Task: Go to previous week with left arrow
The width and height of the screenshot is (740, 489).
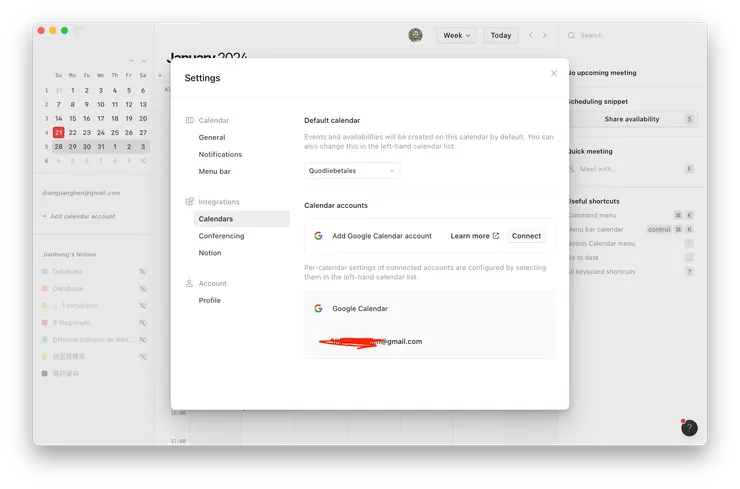Action: [x=530, y=35]
